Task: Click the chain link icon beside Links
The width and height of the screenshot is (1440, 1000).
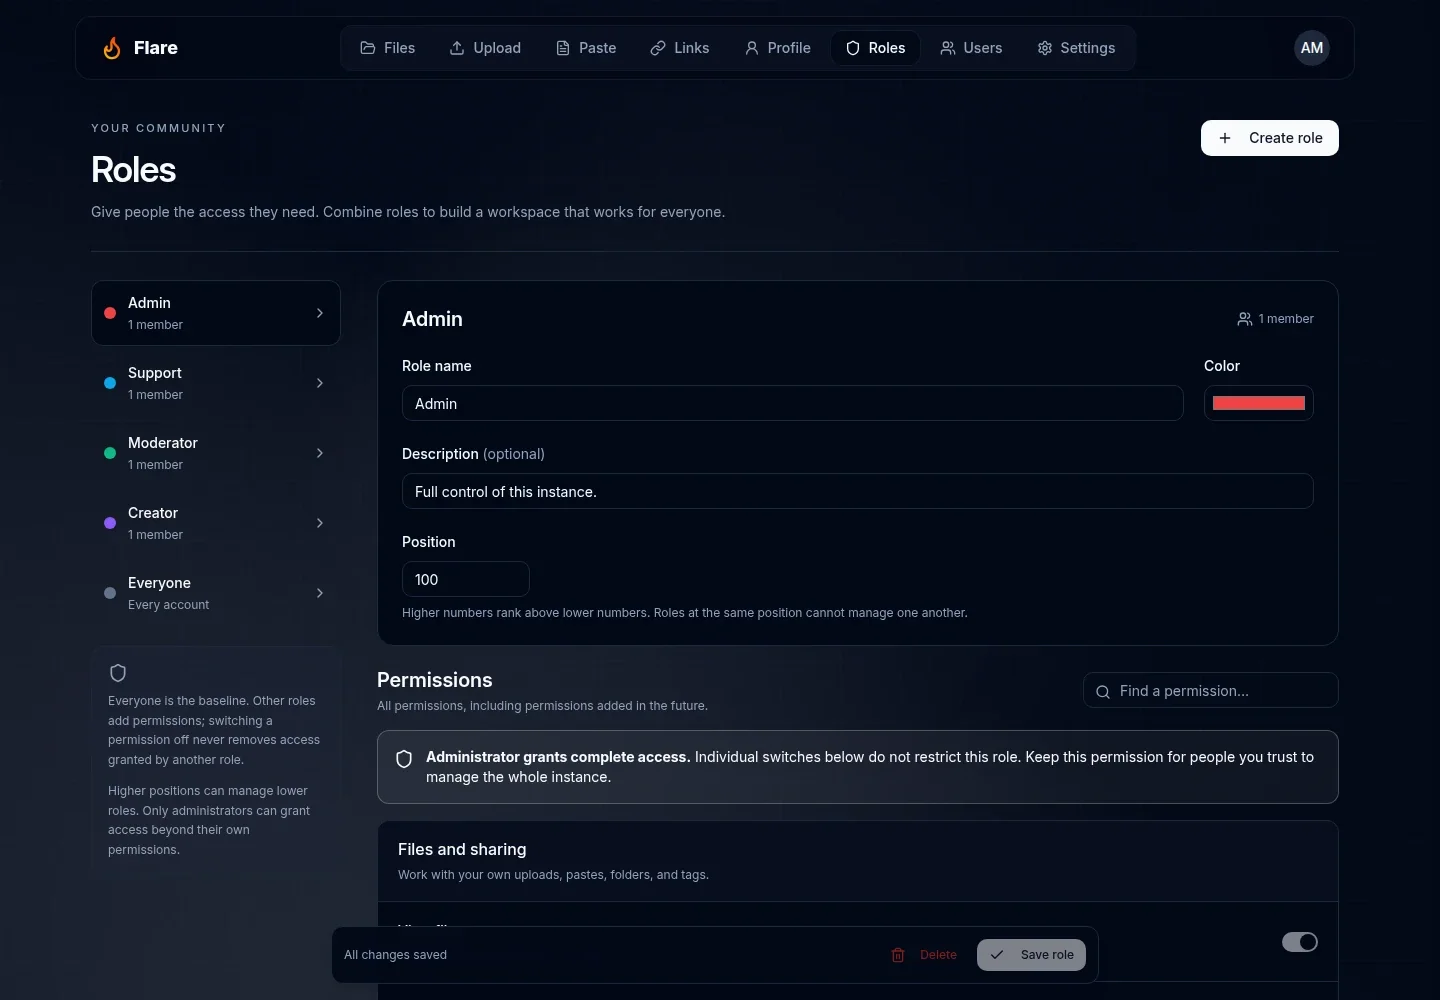Action: click(658, 48)
